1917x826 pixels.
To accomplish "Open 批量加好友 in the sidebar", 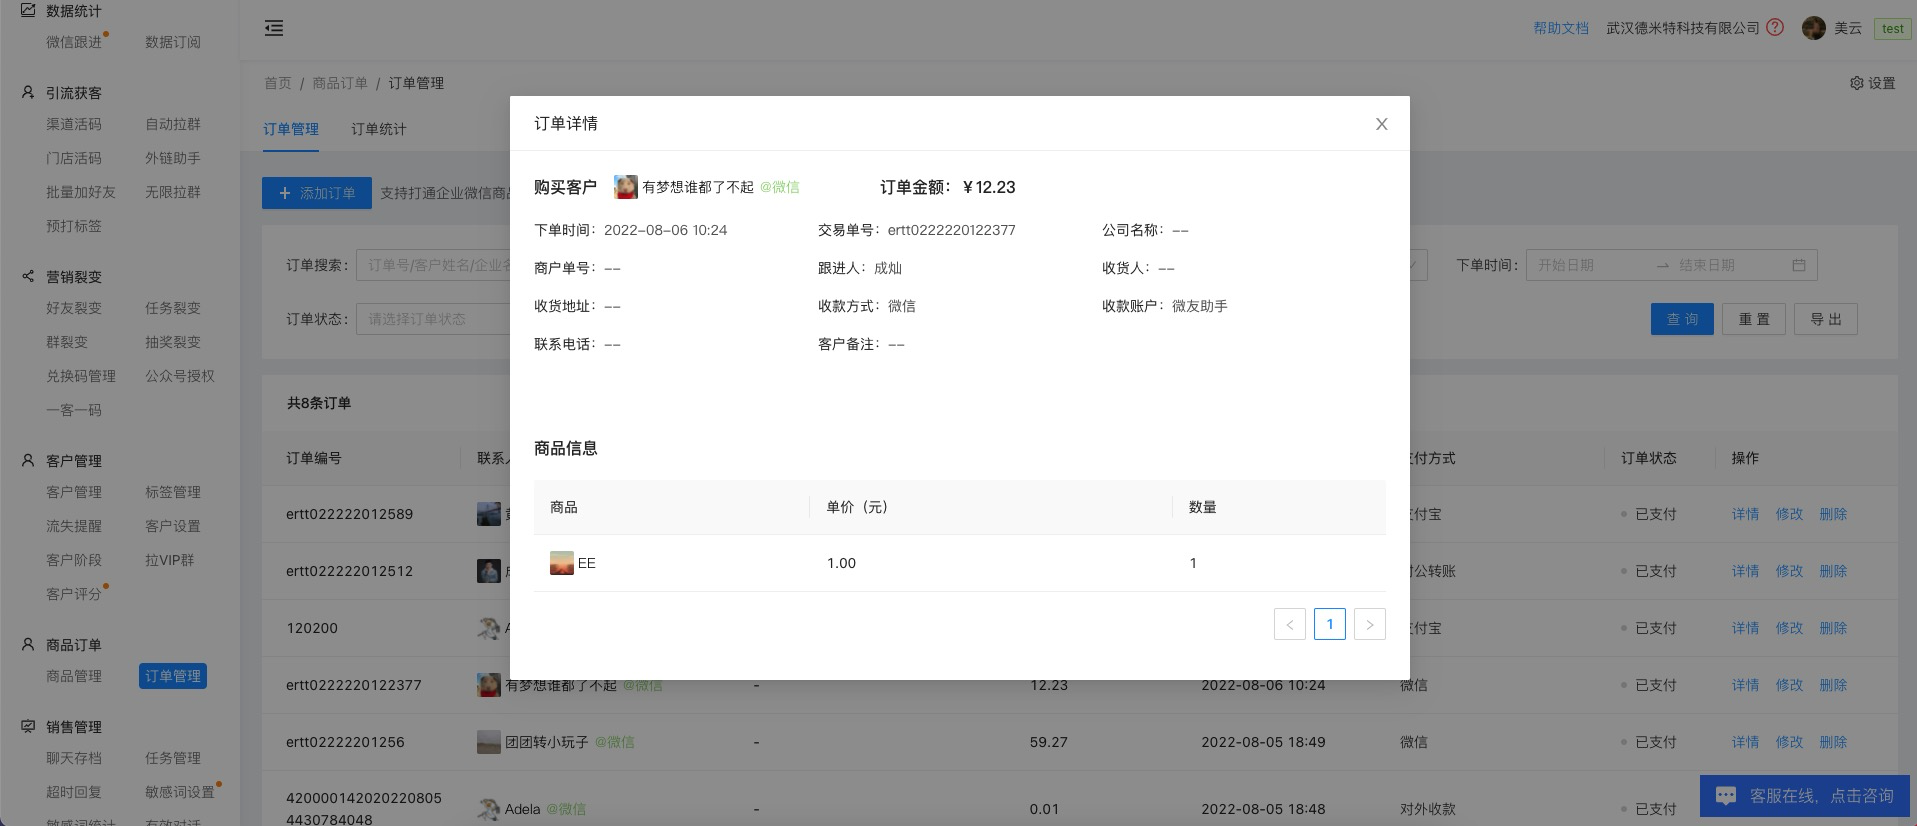I will (x=81, y=192).
